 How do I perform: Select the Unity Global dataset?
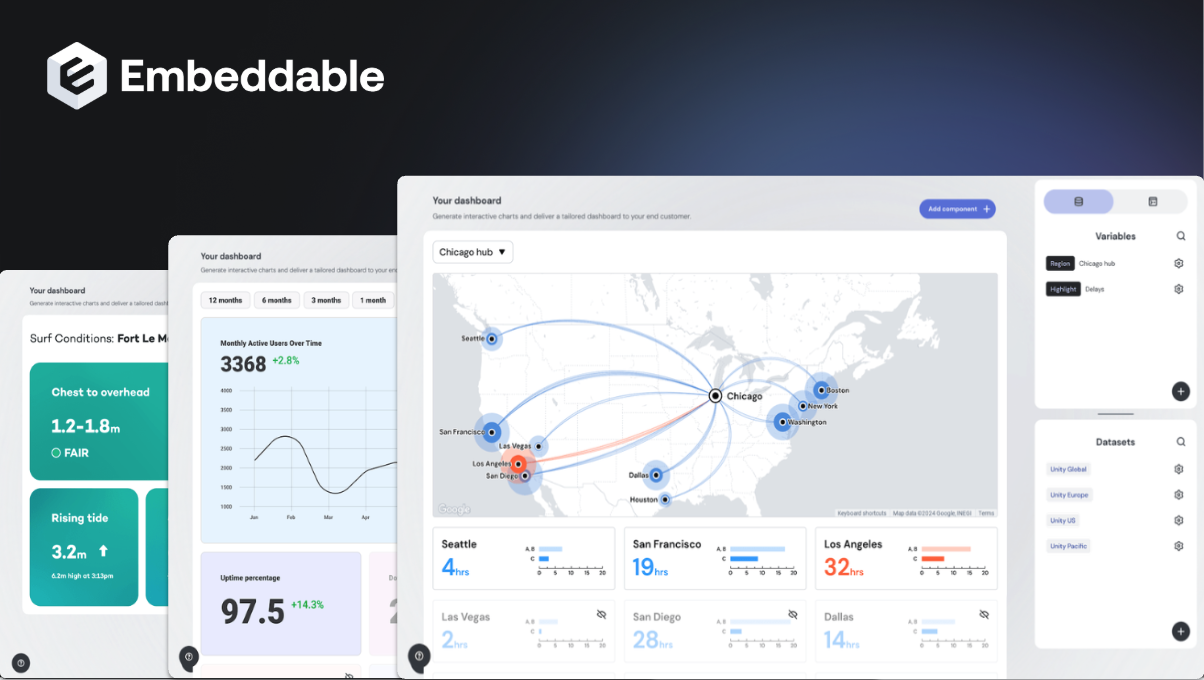click(x=1068, y=469)
